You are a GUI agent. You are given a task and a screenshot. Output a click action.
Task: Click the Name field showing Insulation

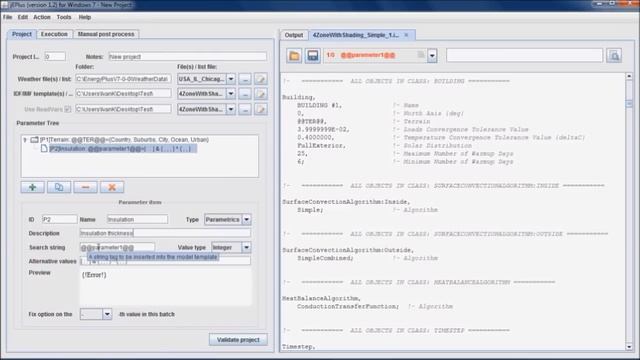point(137,220)
